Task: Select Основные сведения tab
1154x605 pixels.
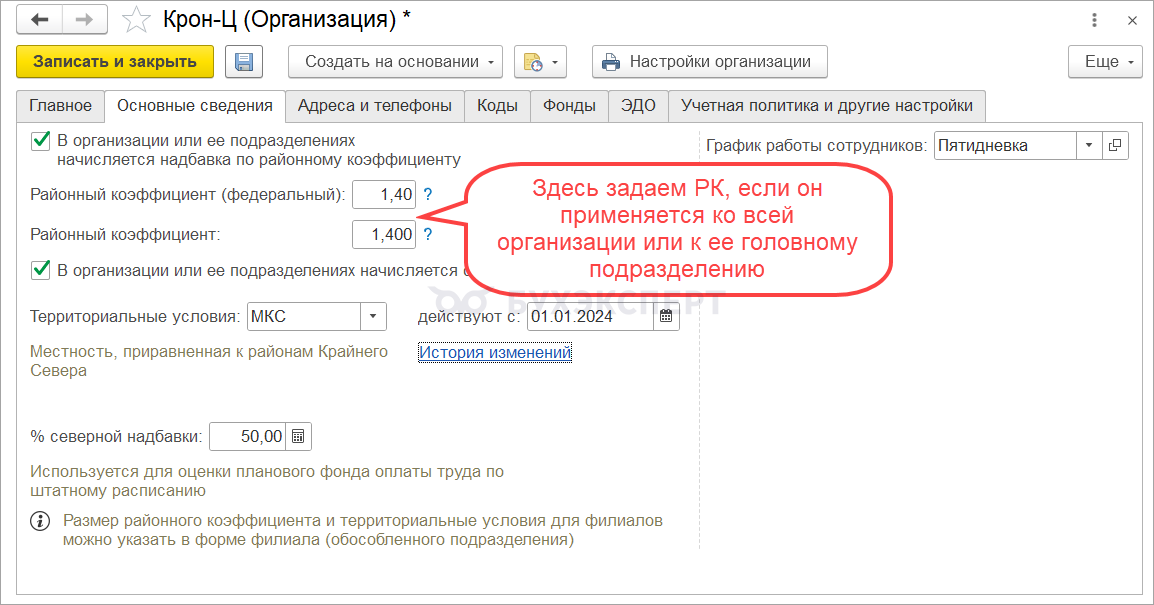Action: click(195, 106)
